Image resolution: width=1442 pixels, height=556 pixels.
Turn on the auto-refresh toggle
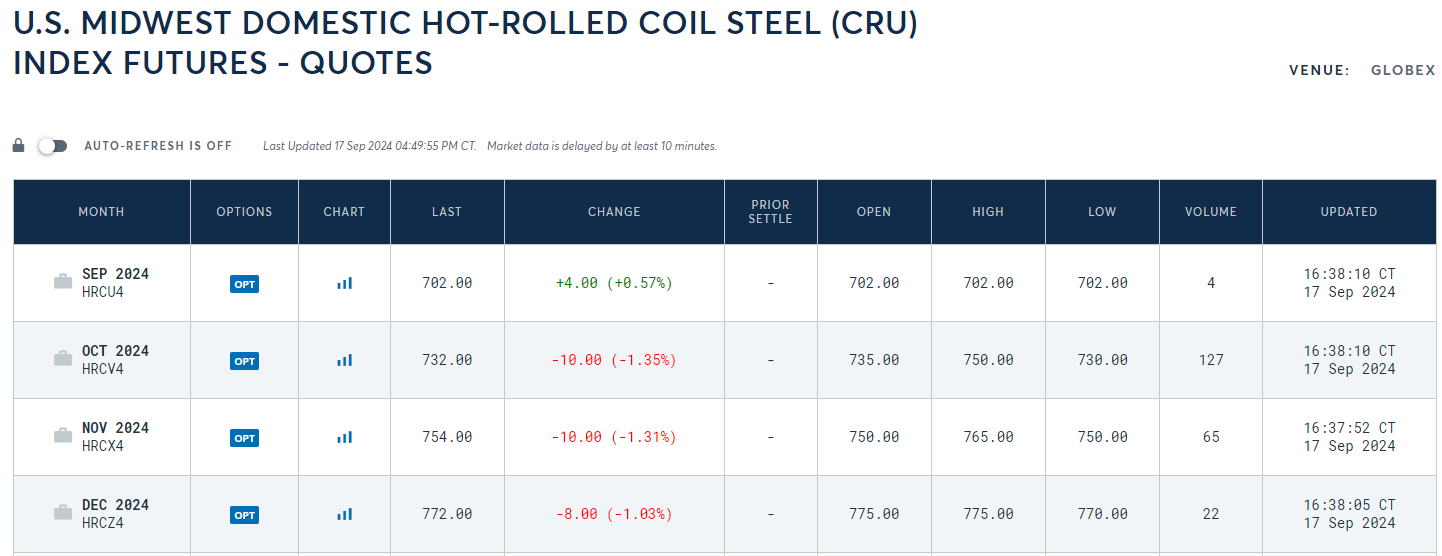pyautogui.click(x=52, y=146)
